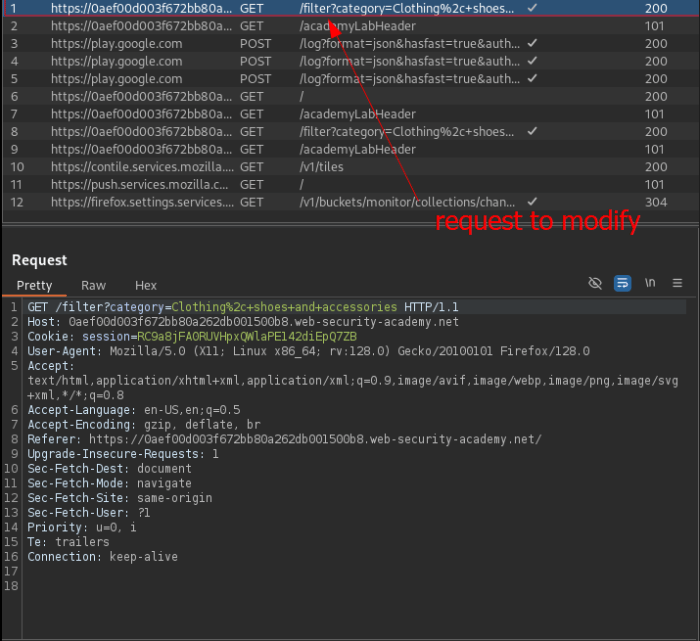Select row 12 firefox.settings.services host

tap(142, 202)
